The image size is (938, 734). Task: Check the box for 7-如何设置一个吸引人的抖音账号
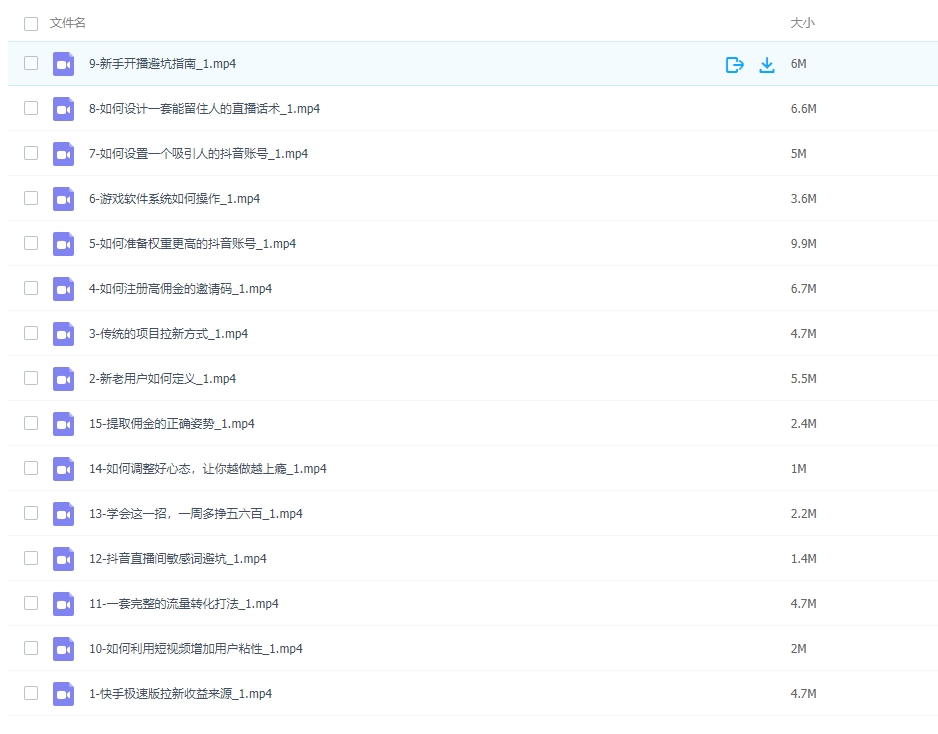coord(31,153)
